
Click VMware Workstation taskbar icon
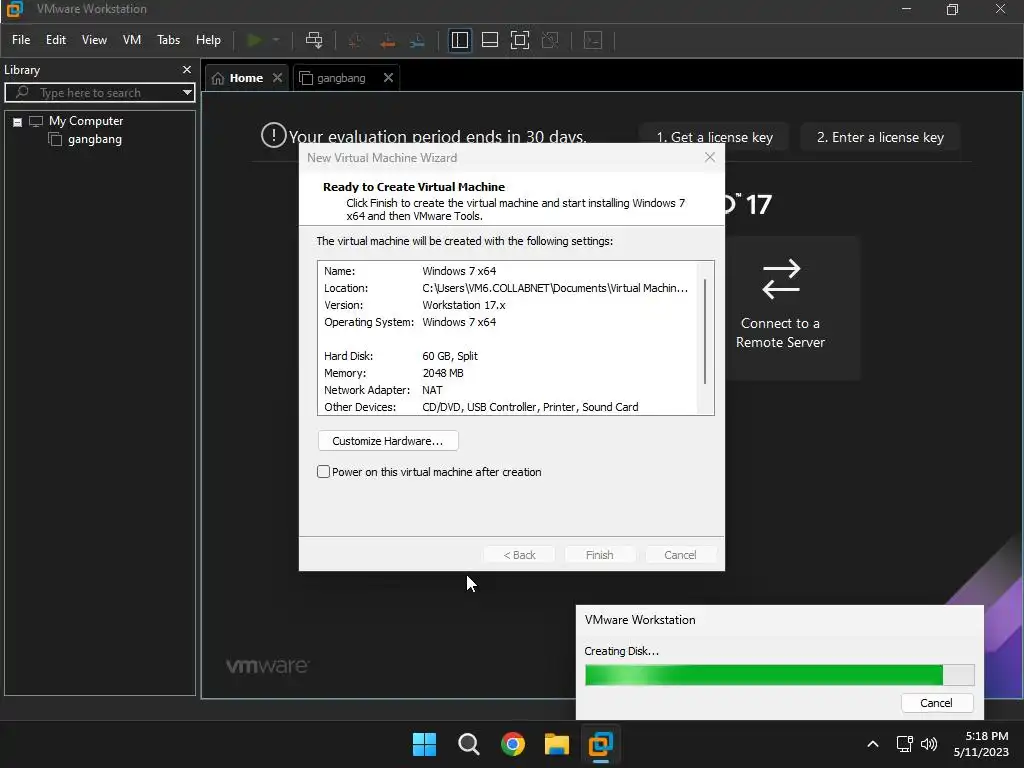pos(601,744)
